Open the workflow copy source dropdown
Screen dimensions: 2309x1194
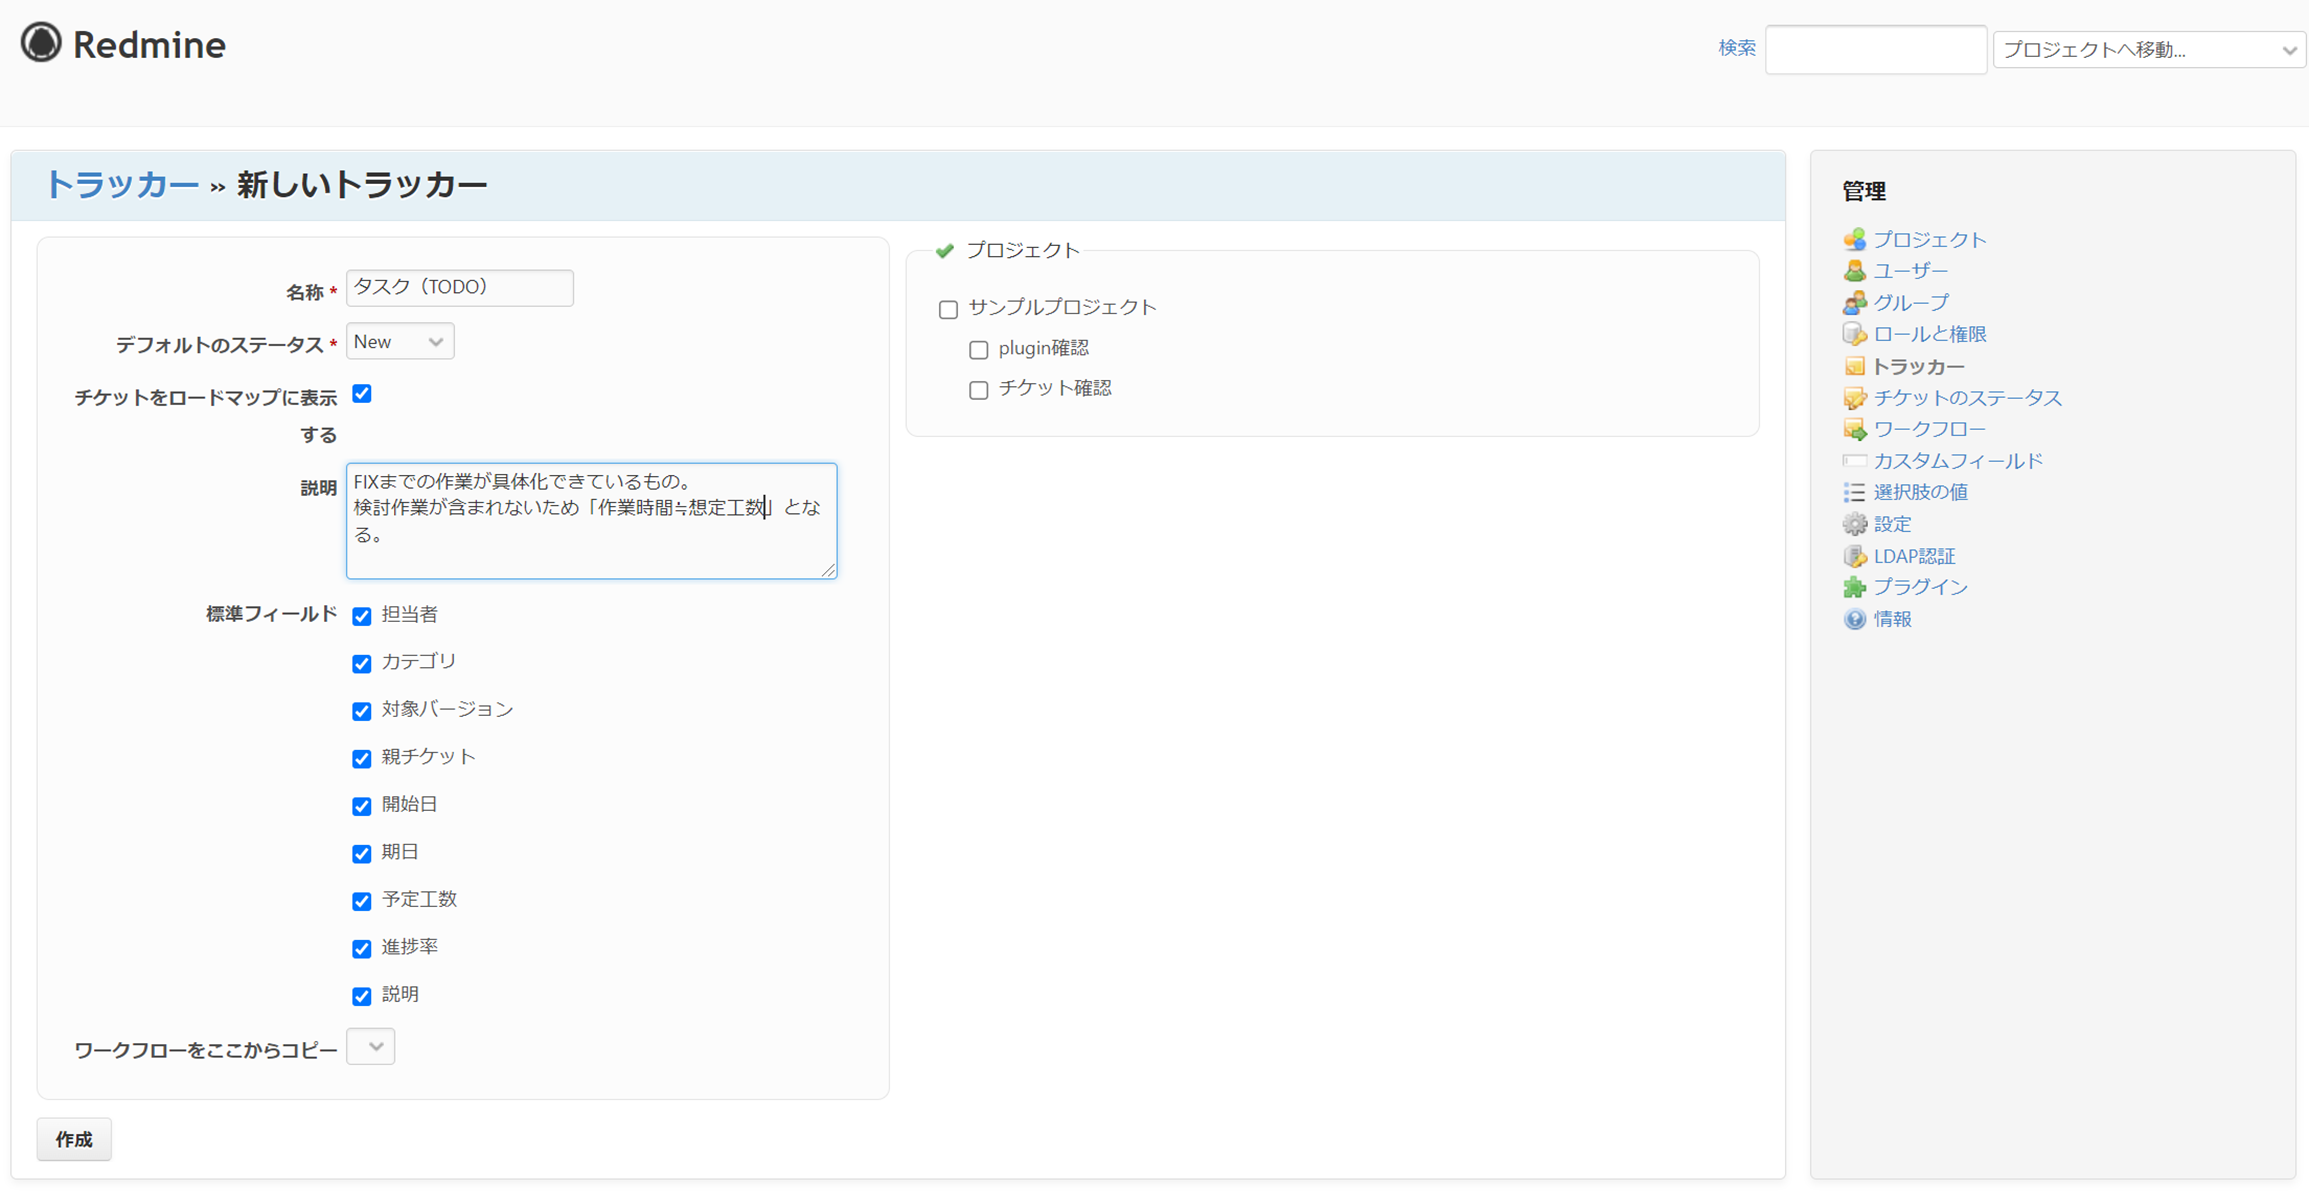click(370, 1047)
